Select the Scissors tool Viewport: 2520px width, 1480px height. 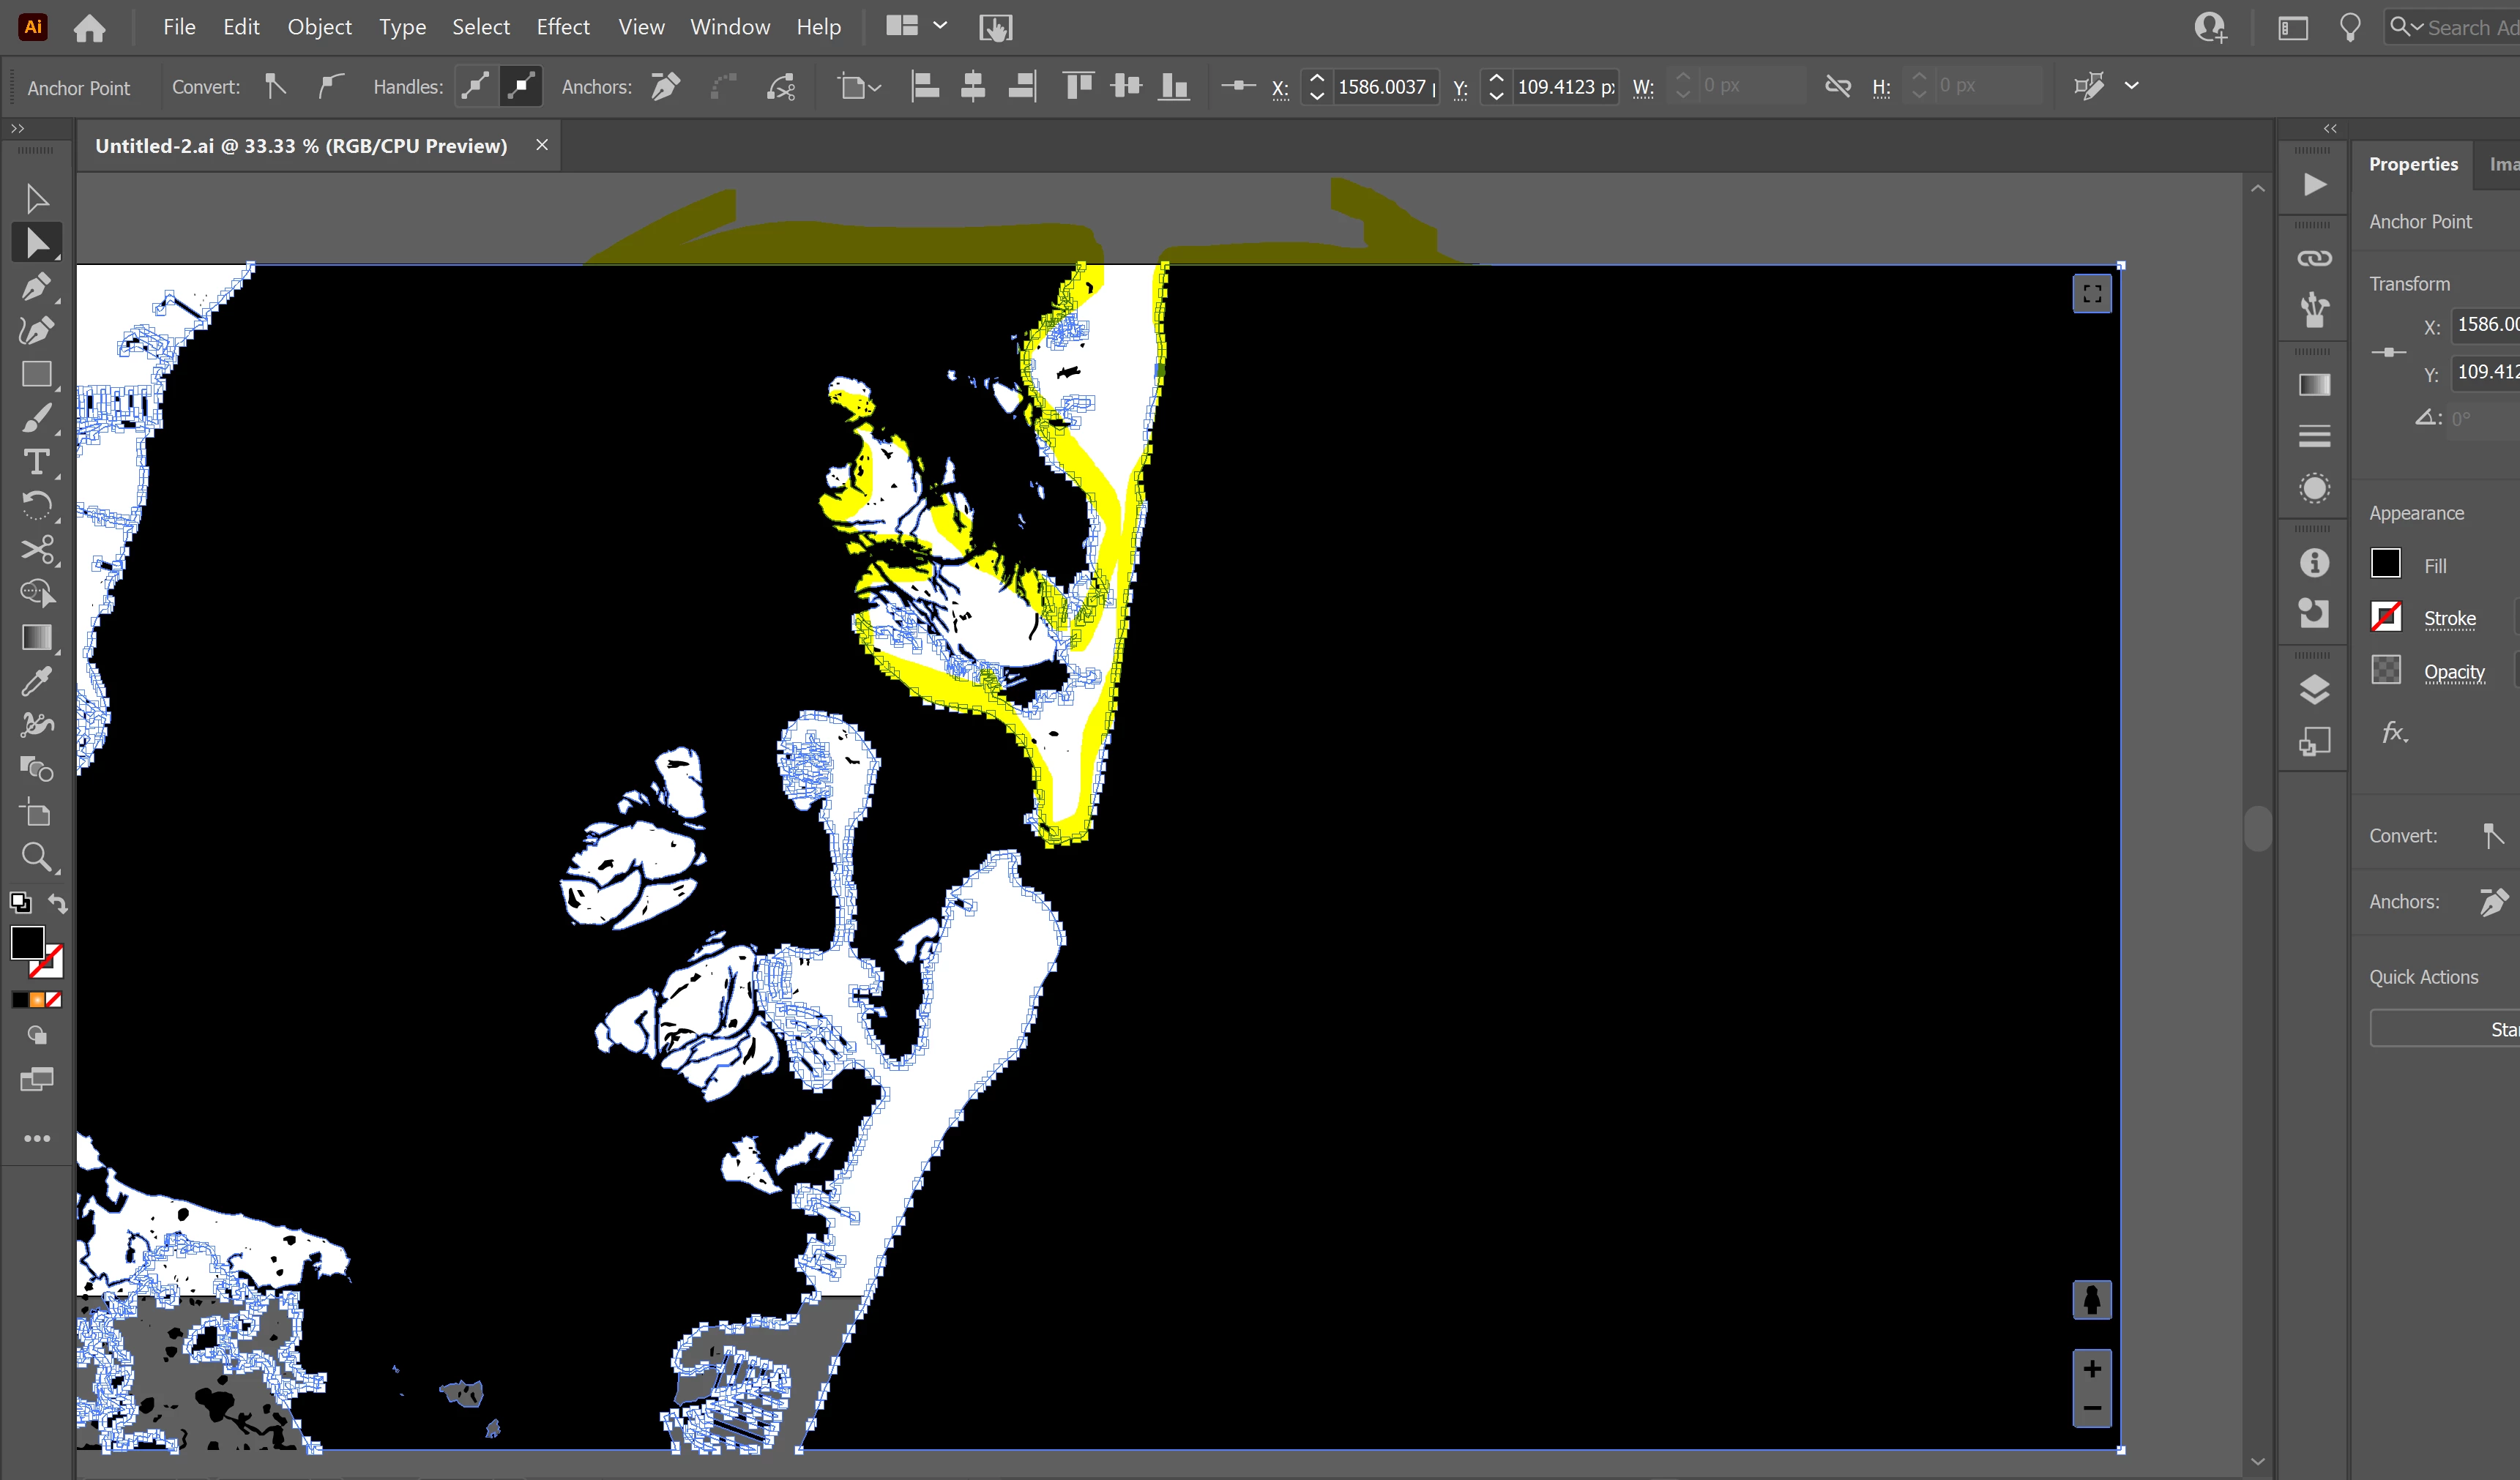pos(36,550)
